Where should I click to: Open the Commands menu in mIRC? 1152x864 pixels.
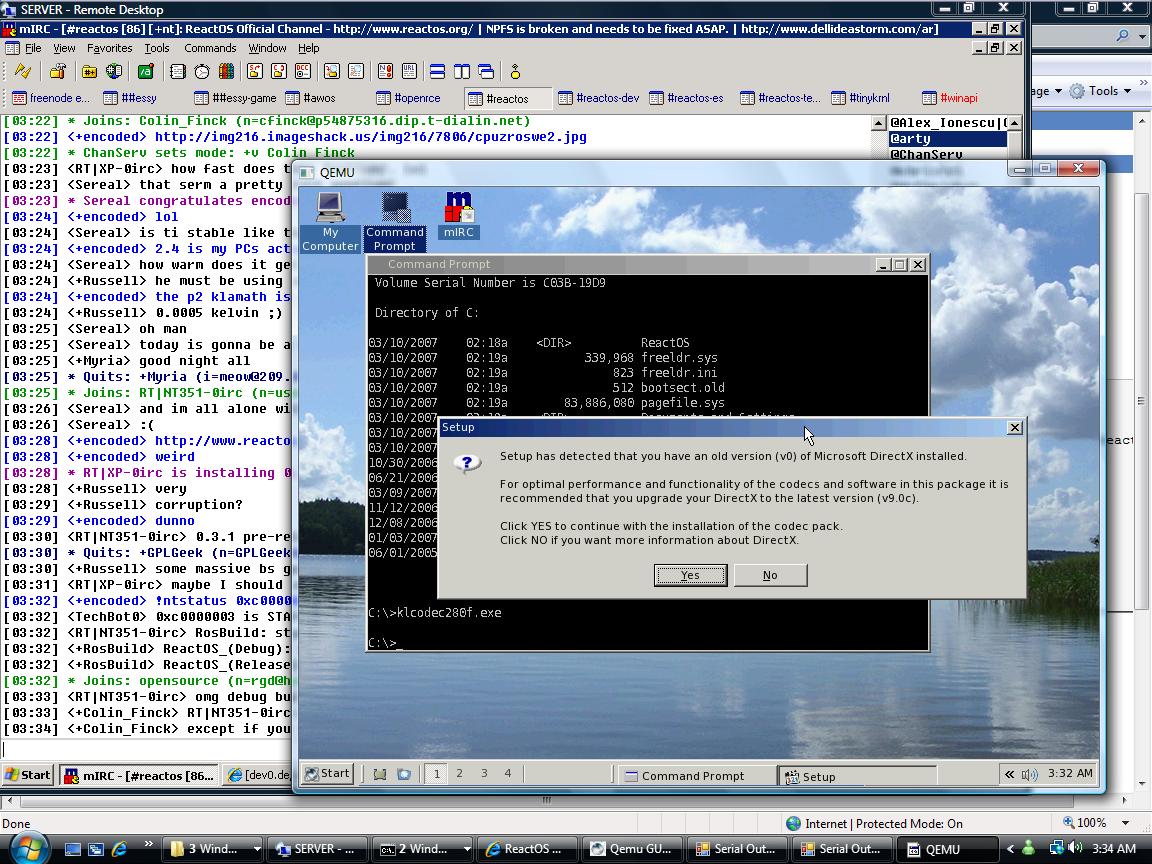(x=210, y=48)
